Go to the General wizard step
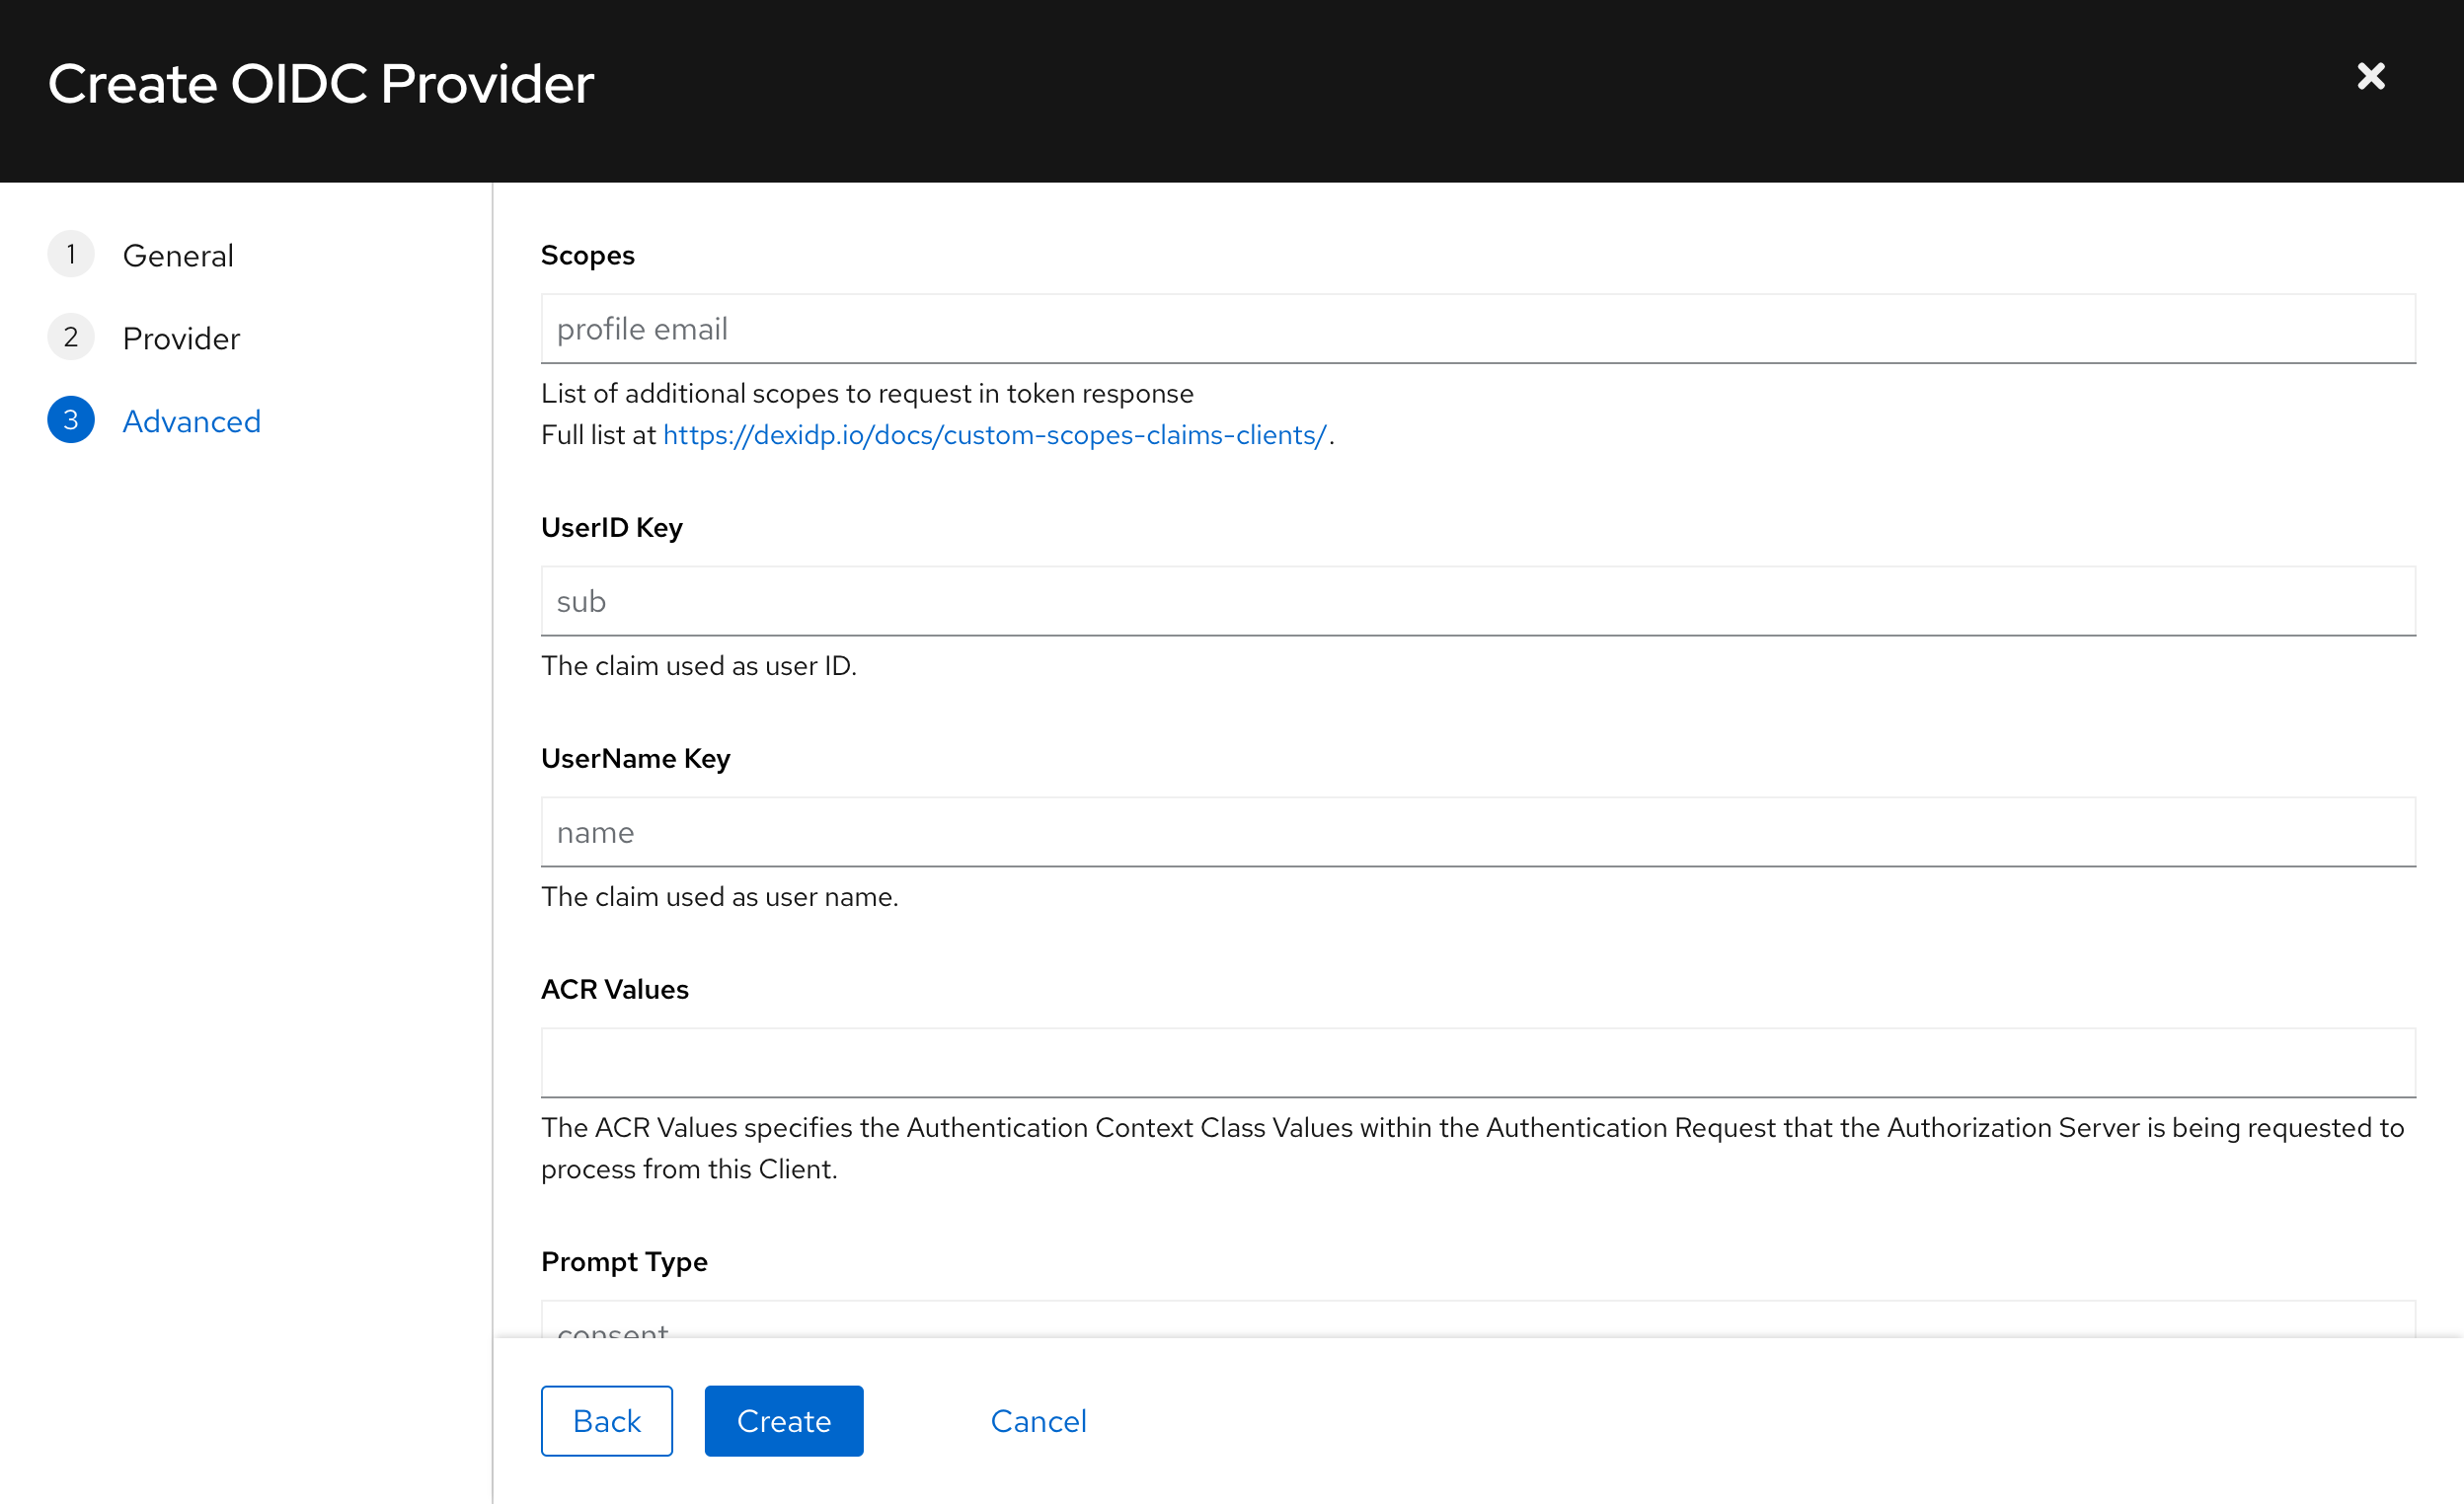Screen dimensions: 2464x1504 178,255
